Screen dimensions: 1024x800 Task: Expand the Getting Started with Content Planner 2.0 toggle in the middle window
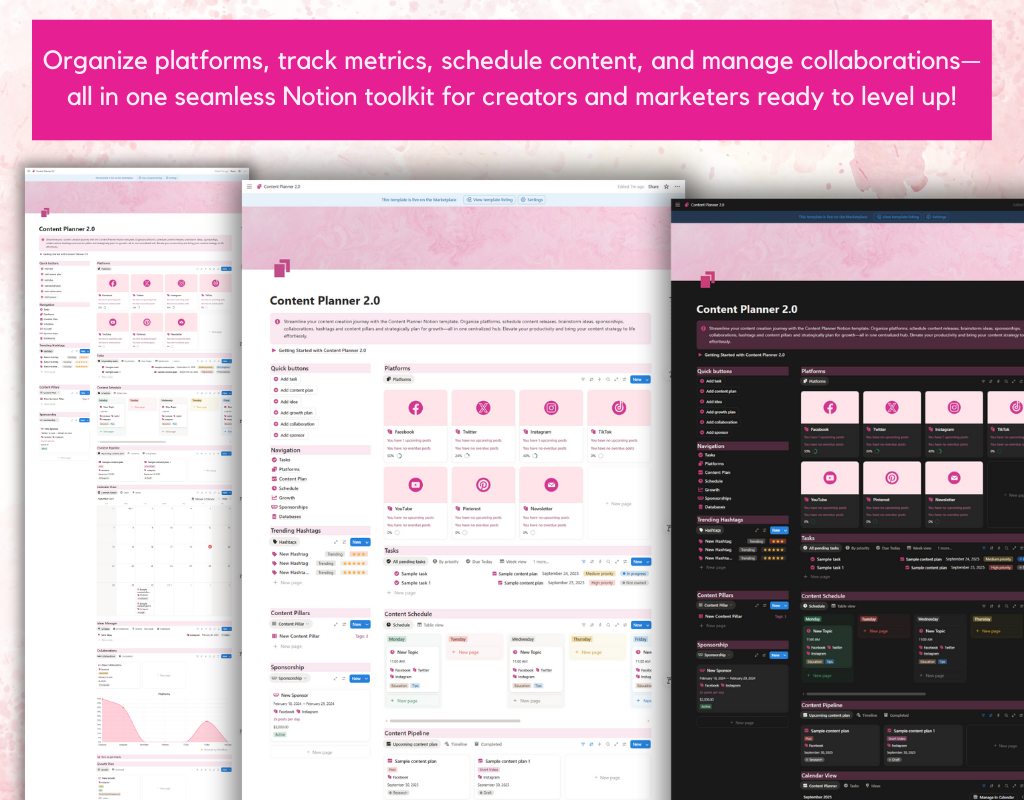pyautogui.click(x=274, y=351)
